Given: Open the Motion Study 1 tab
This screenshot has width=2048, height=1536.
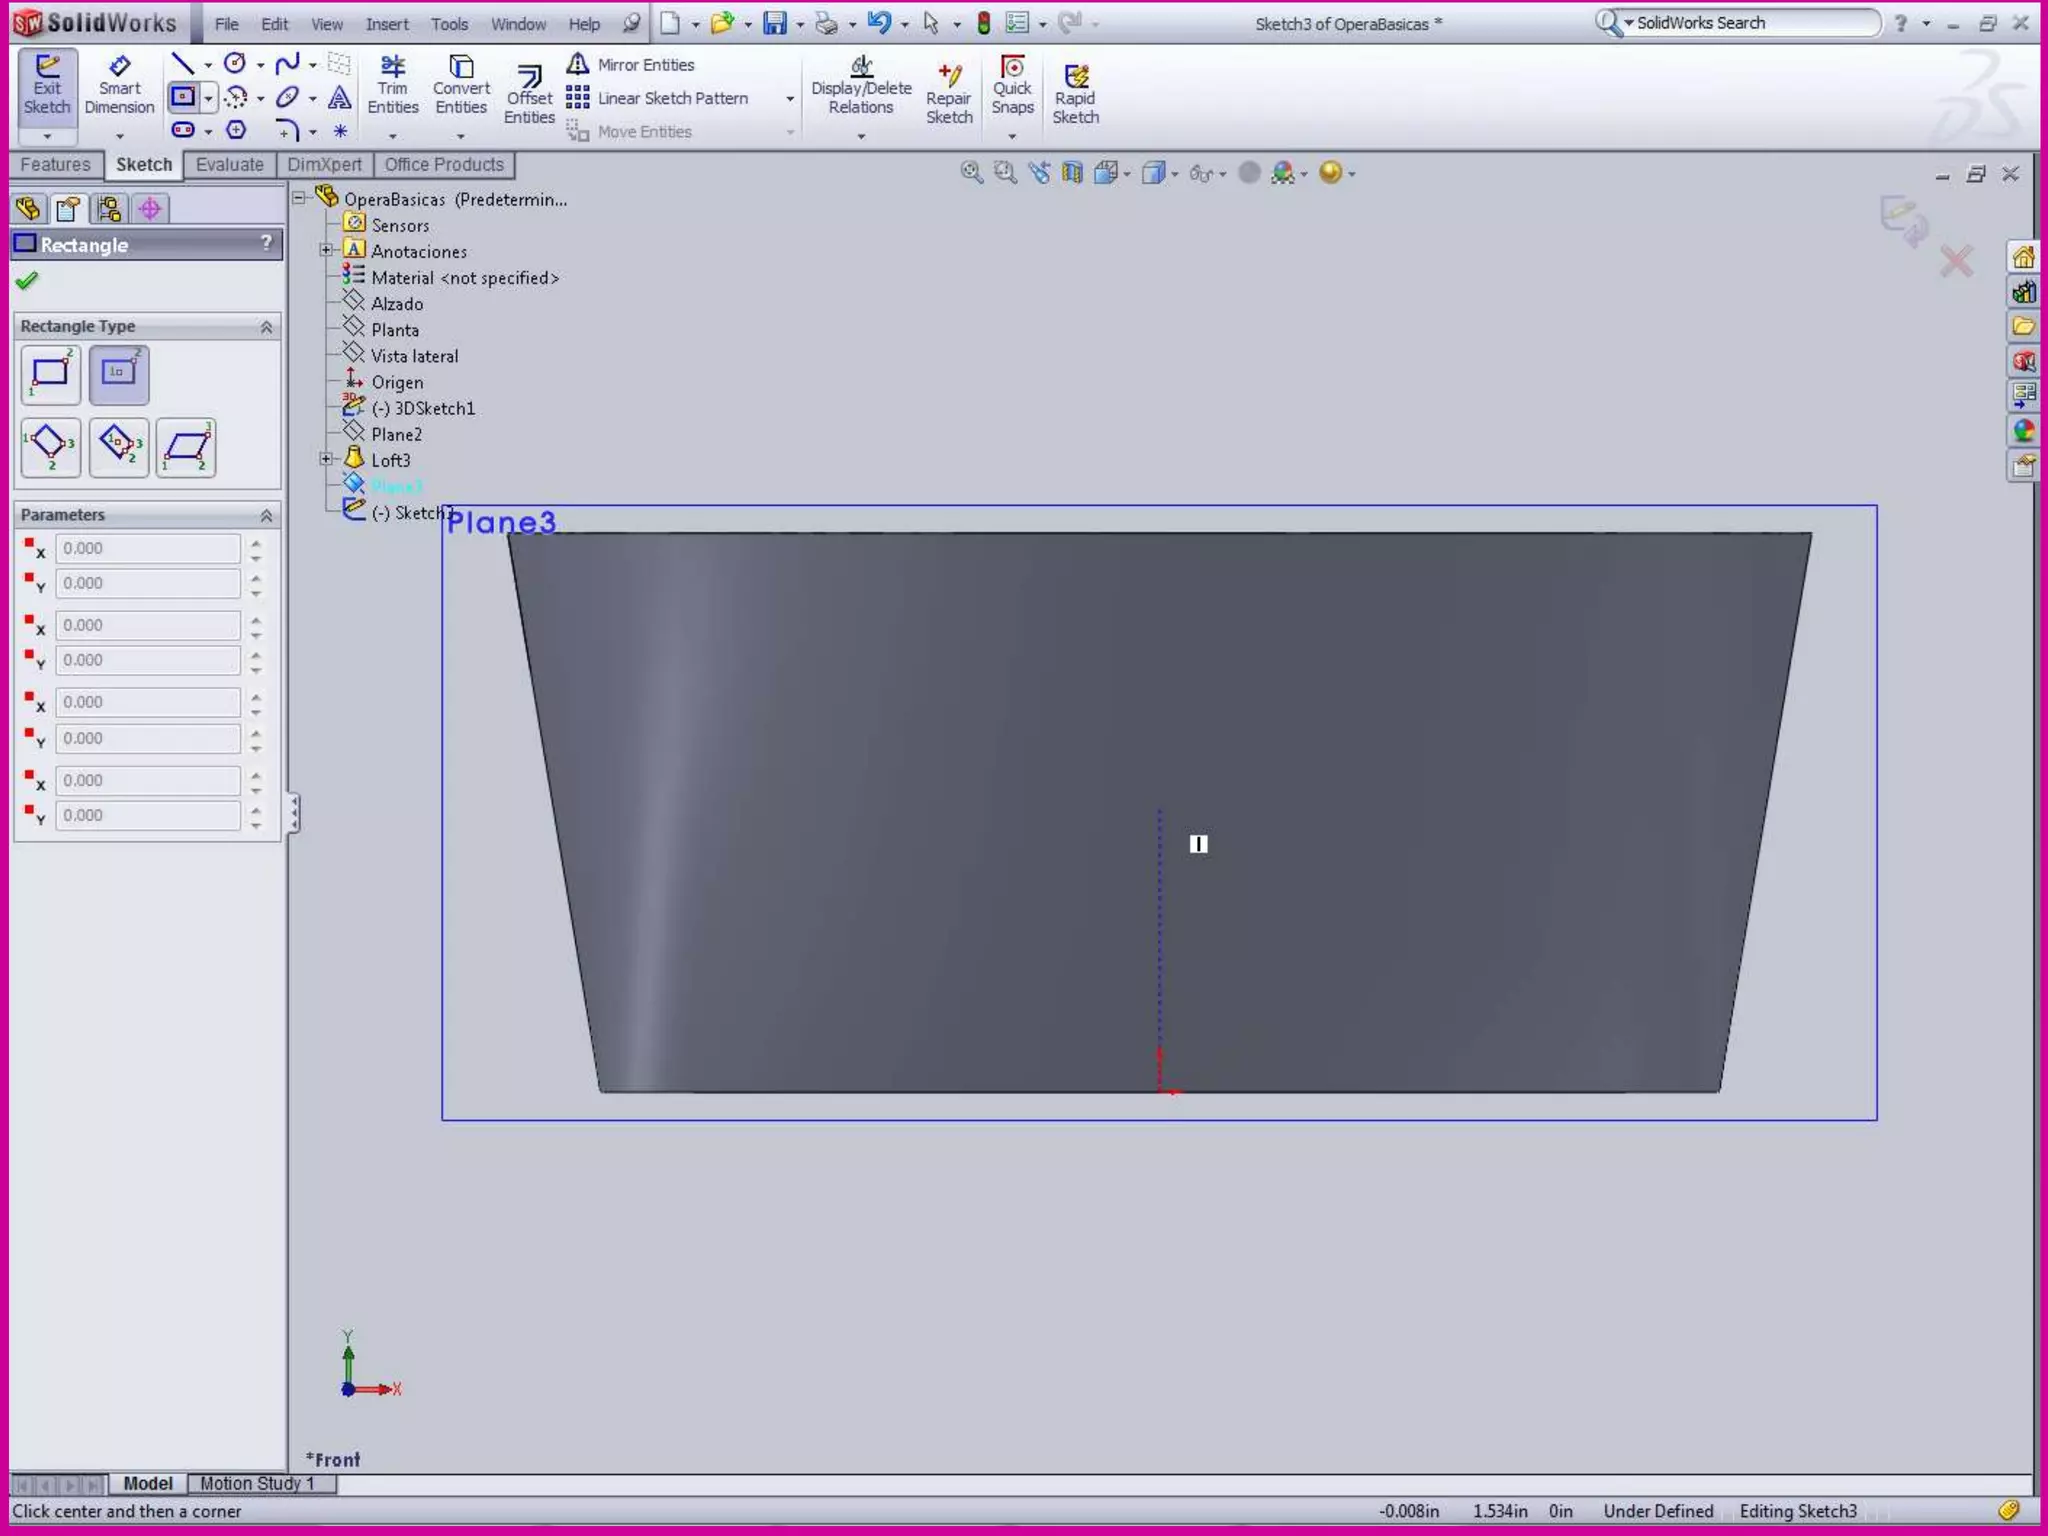Looking at the screenshot, I should (x=257, y=1483).
